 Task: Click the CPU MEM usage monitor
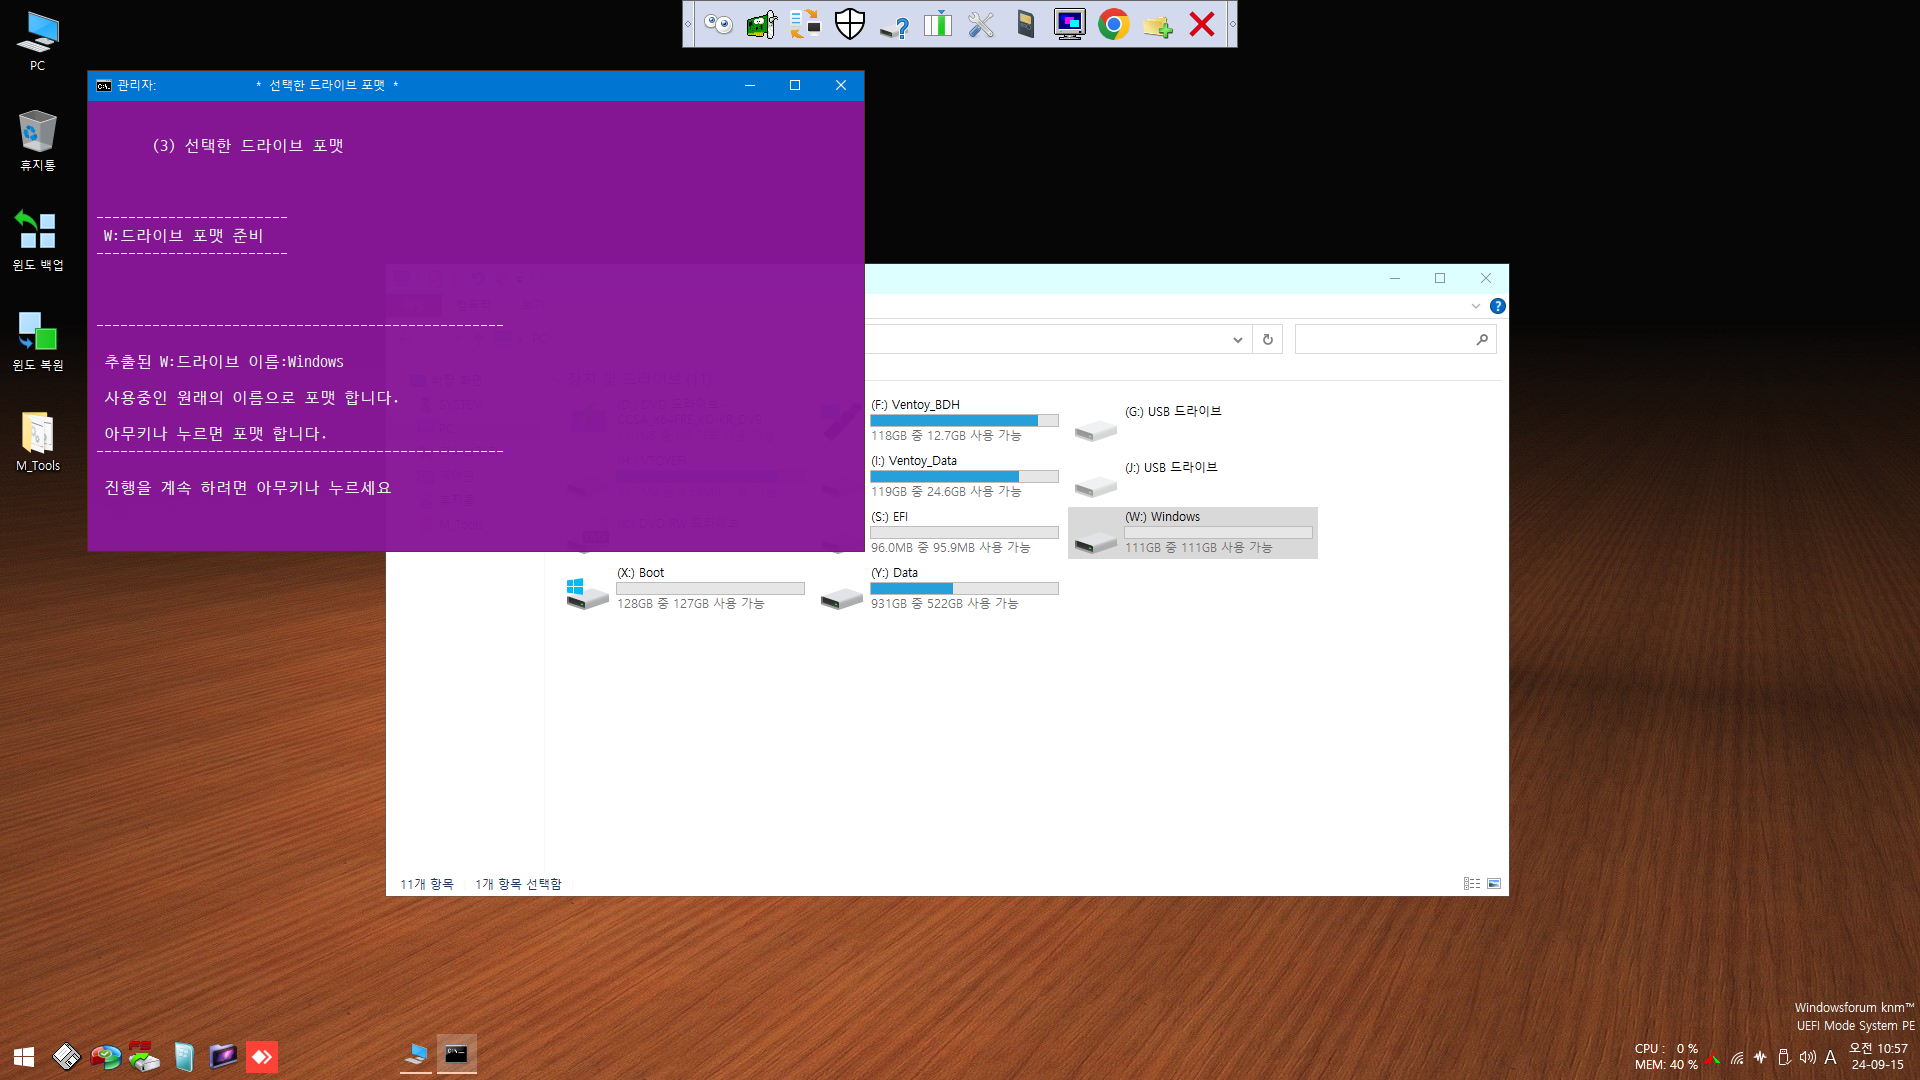1666,1057
